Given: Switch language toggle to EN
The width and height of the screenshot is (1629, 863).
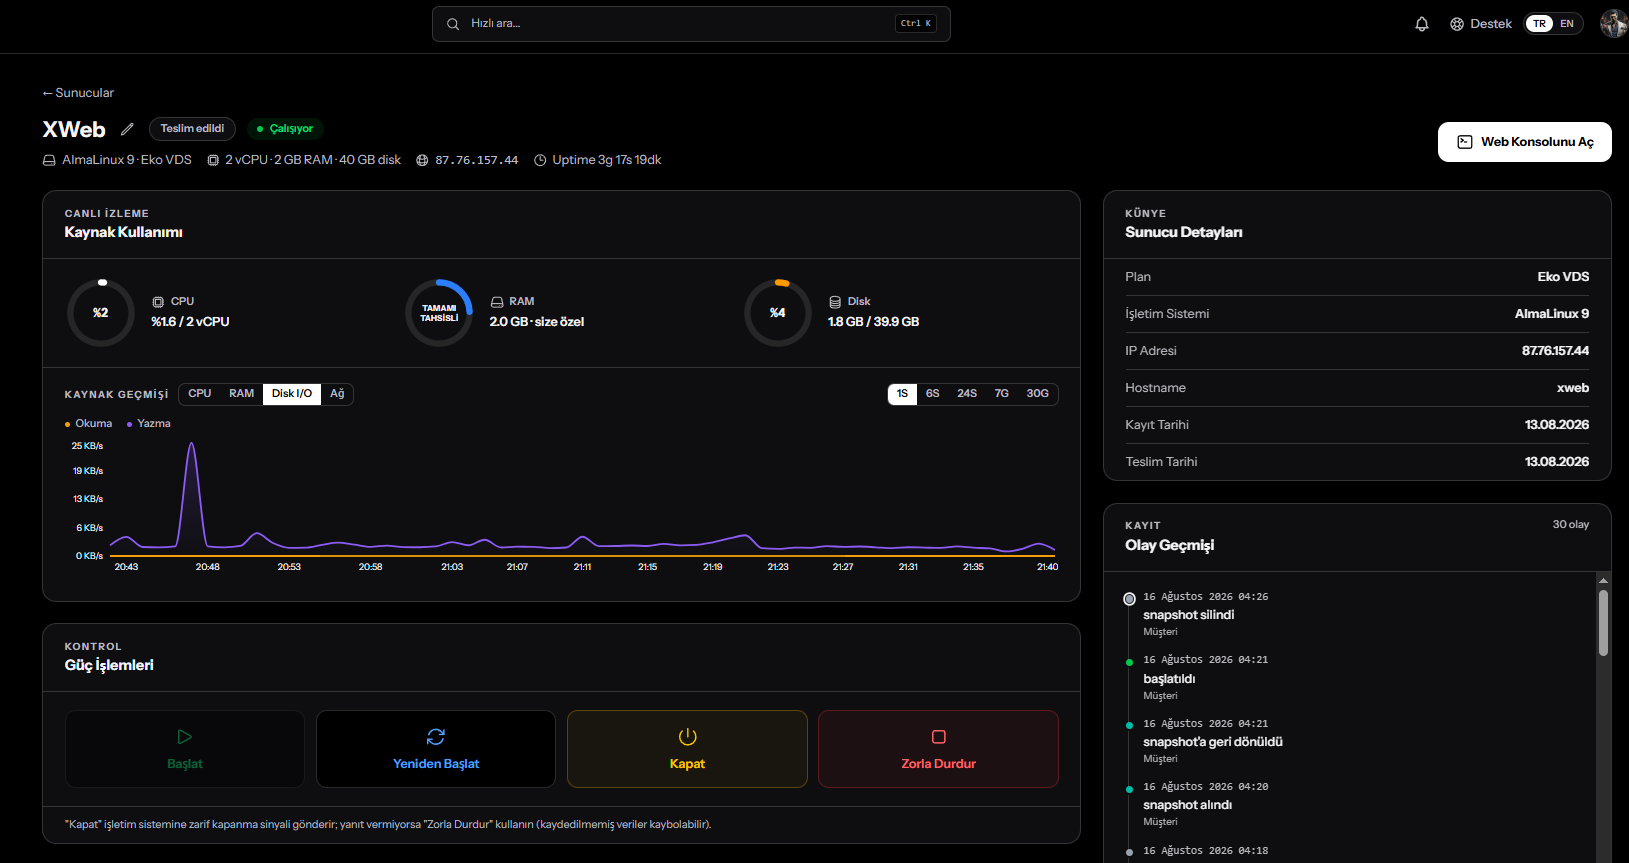Looking at the screenshot, I should [1567, 24].
